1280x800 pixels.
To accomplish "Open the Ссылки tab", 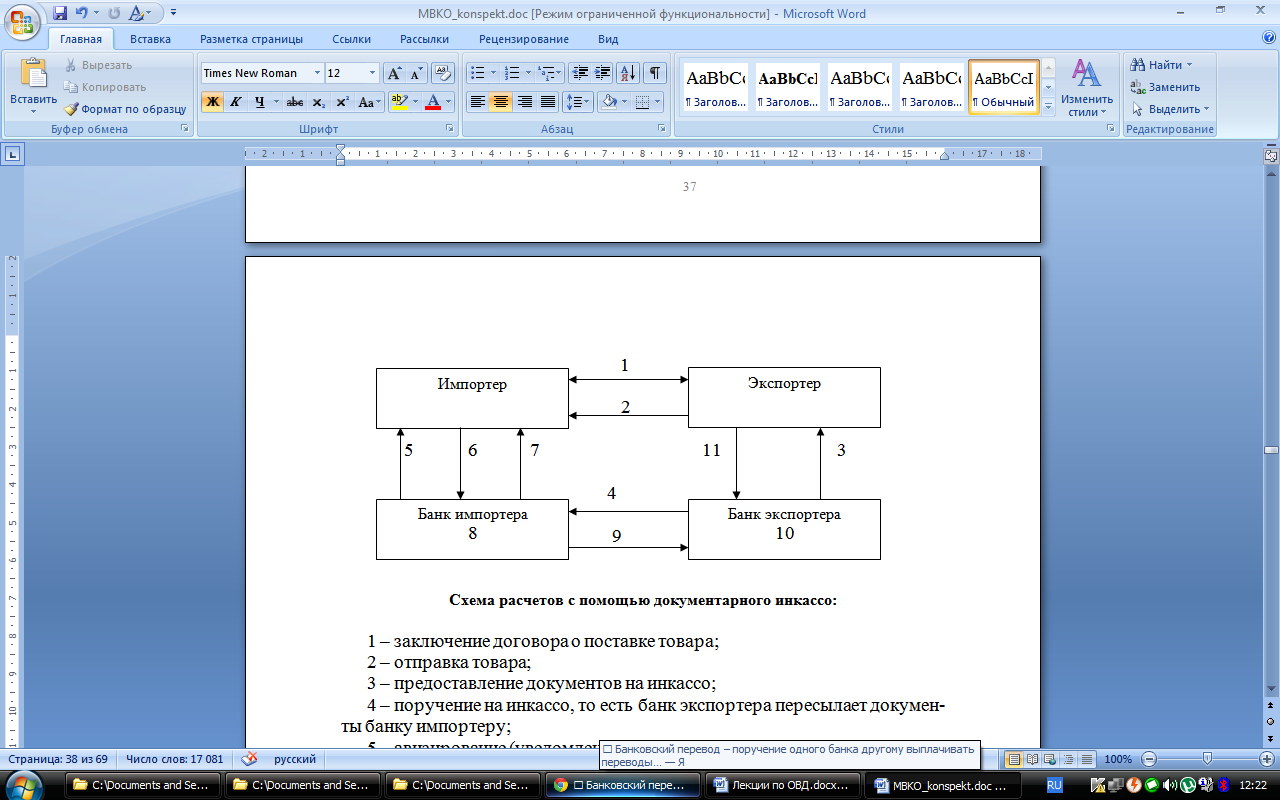I will 352,39.
